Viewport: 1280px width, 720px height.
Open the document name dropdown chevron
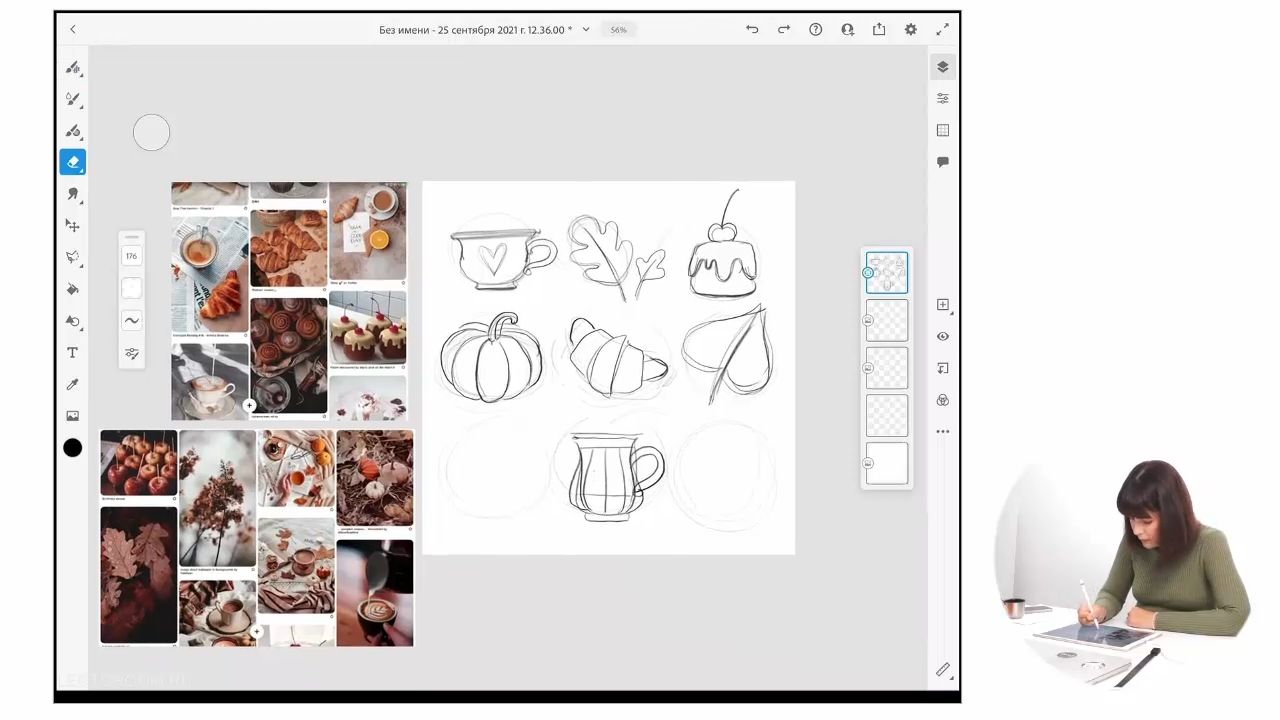pos(586,30)
